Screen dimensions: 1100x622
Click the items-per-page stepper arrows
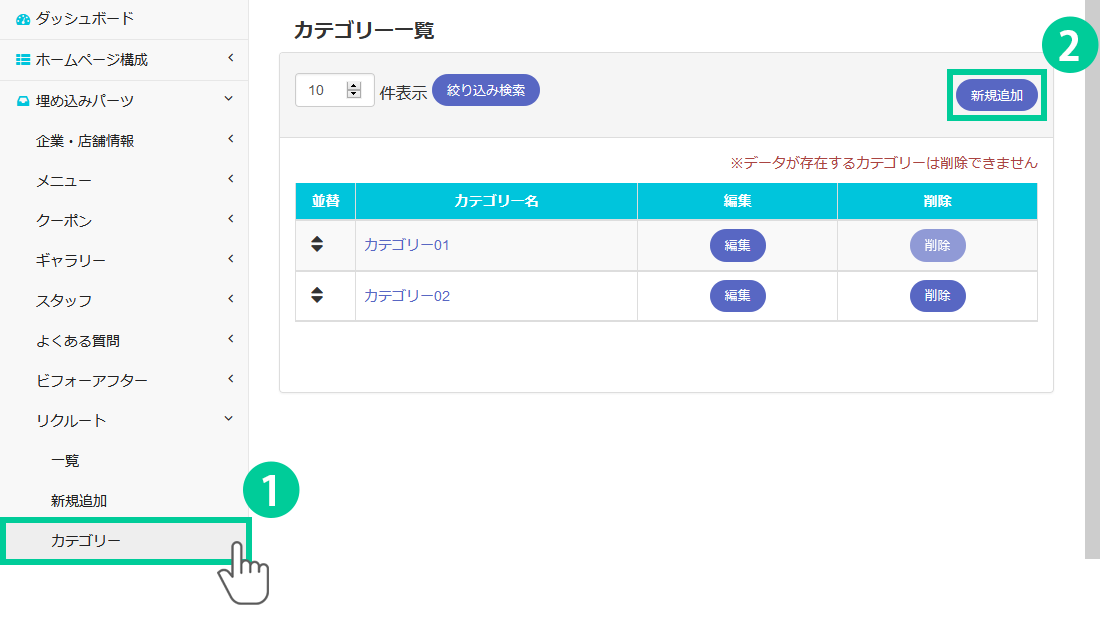[353, 90]
